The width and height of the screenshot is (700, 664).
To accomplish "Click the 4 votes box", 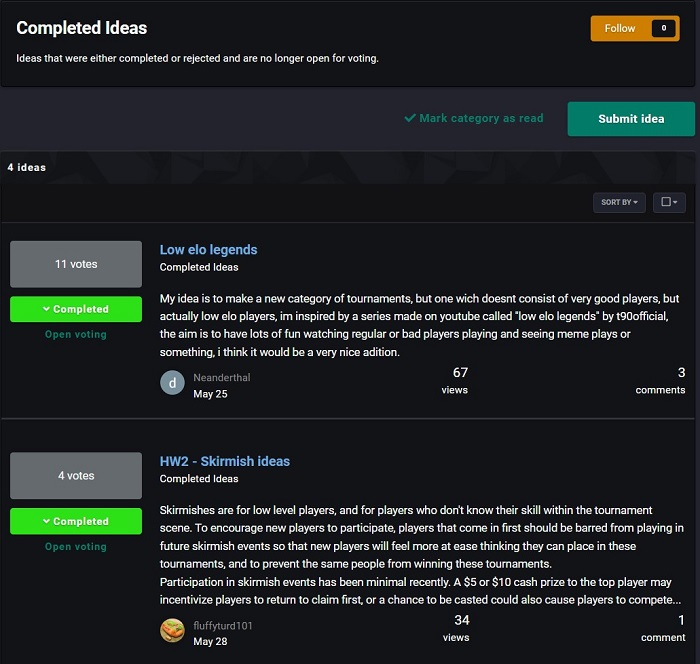I will coord(76,476).
